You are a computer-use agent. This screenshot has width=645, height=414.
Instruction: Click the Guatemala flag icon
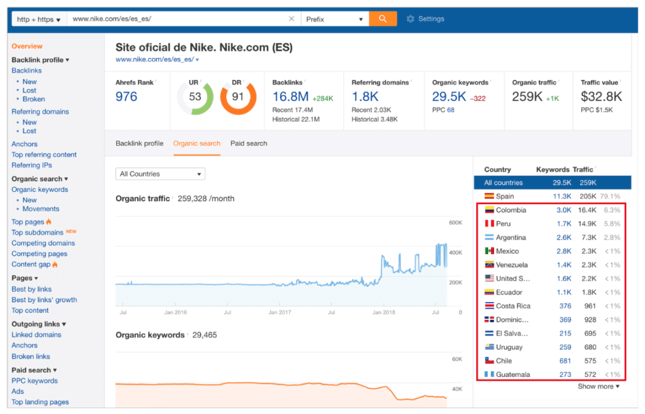tap(489, 374)
